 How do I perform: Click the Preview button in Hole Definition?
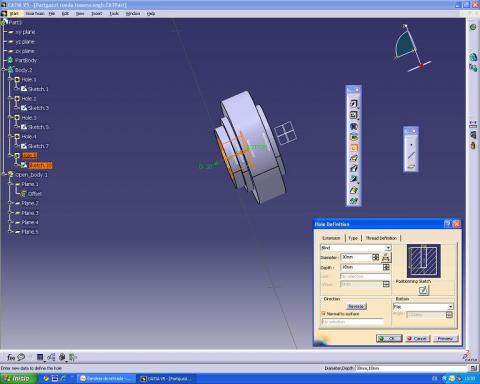[446, 338]
